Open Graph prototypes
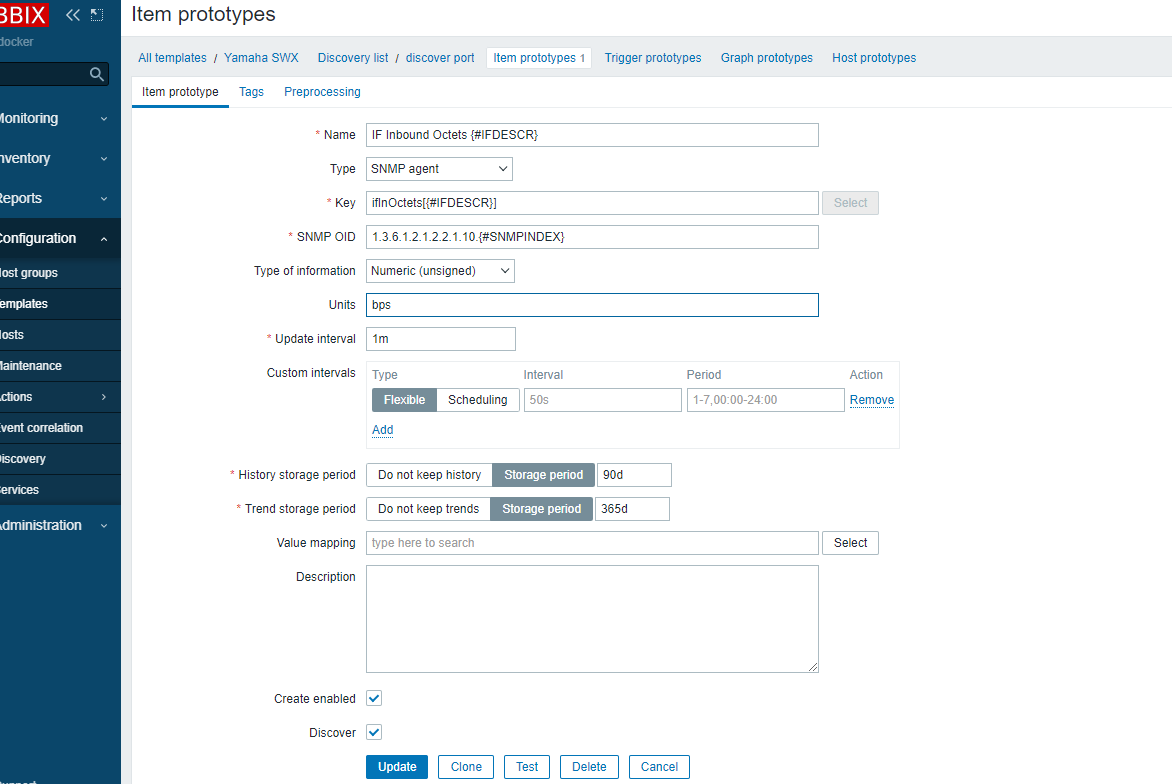 click(766, 58)
